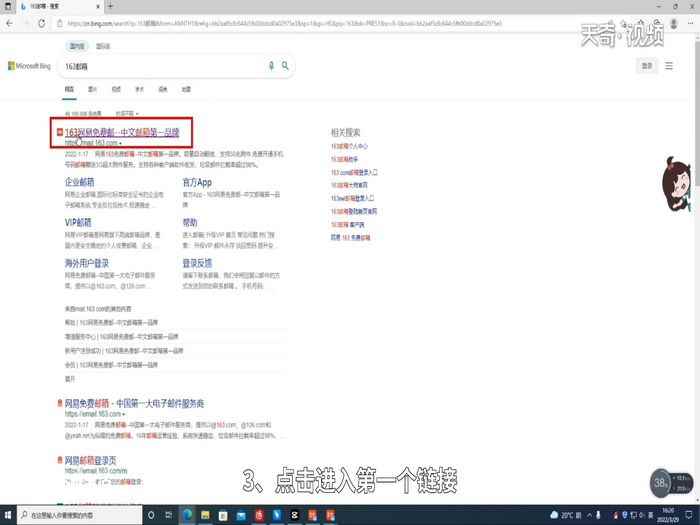Image resolution: width=700 pixels, height=525 pixels.
Task: Expand the arrow next to email.163.com URL
Action: 123,414
